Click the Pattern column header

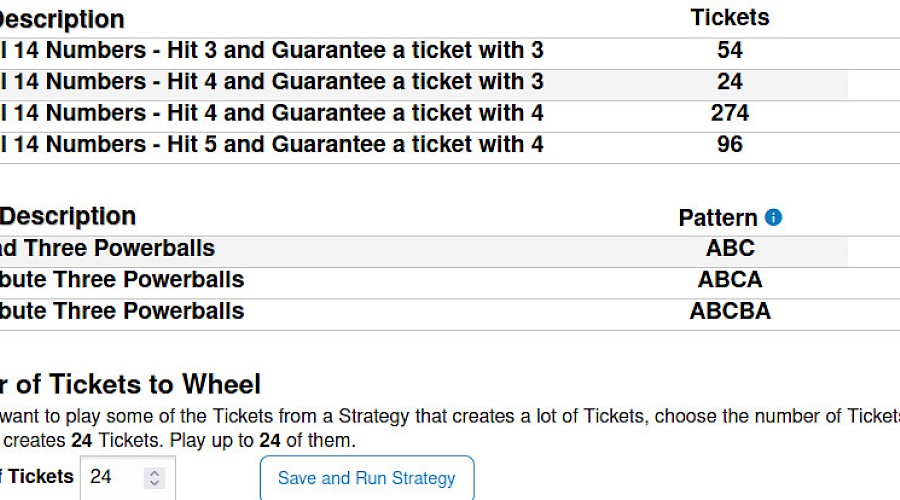[x=718, y=218]
